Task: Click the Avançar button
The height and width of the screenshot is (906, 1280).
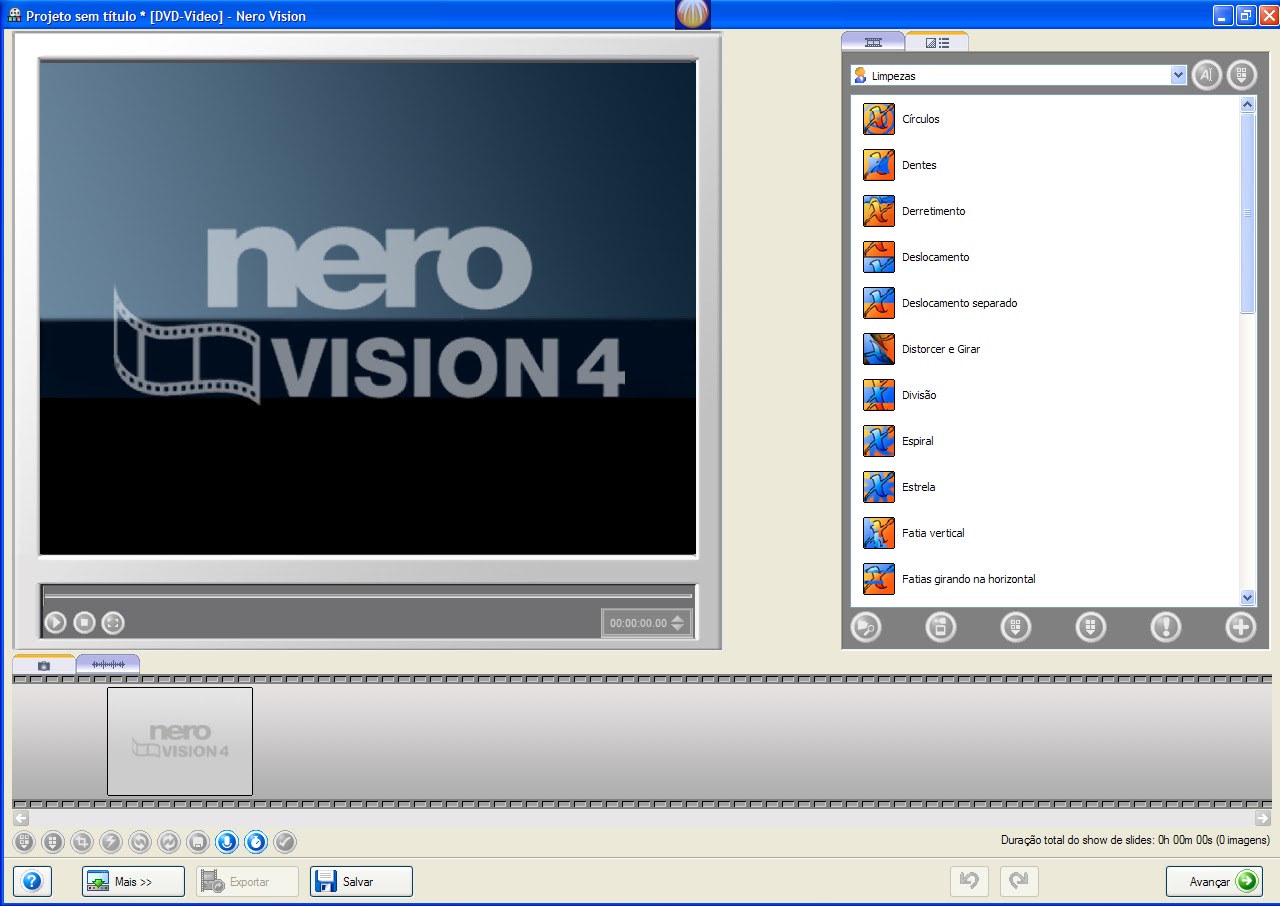Action: 1214,882
